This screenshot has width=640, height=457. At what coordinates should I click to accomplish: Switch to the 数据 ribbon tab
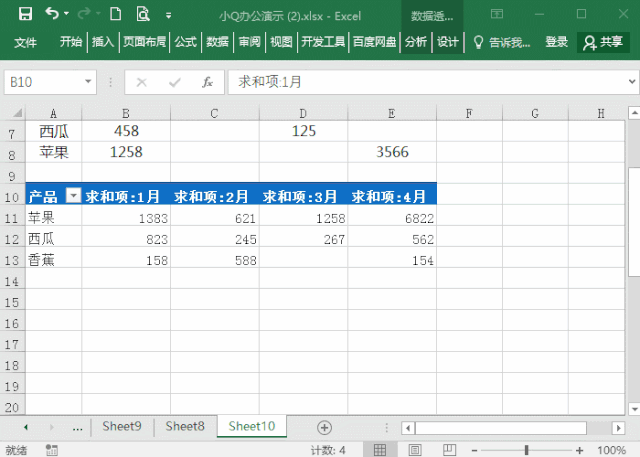pos(217,42)
